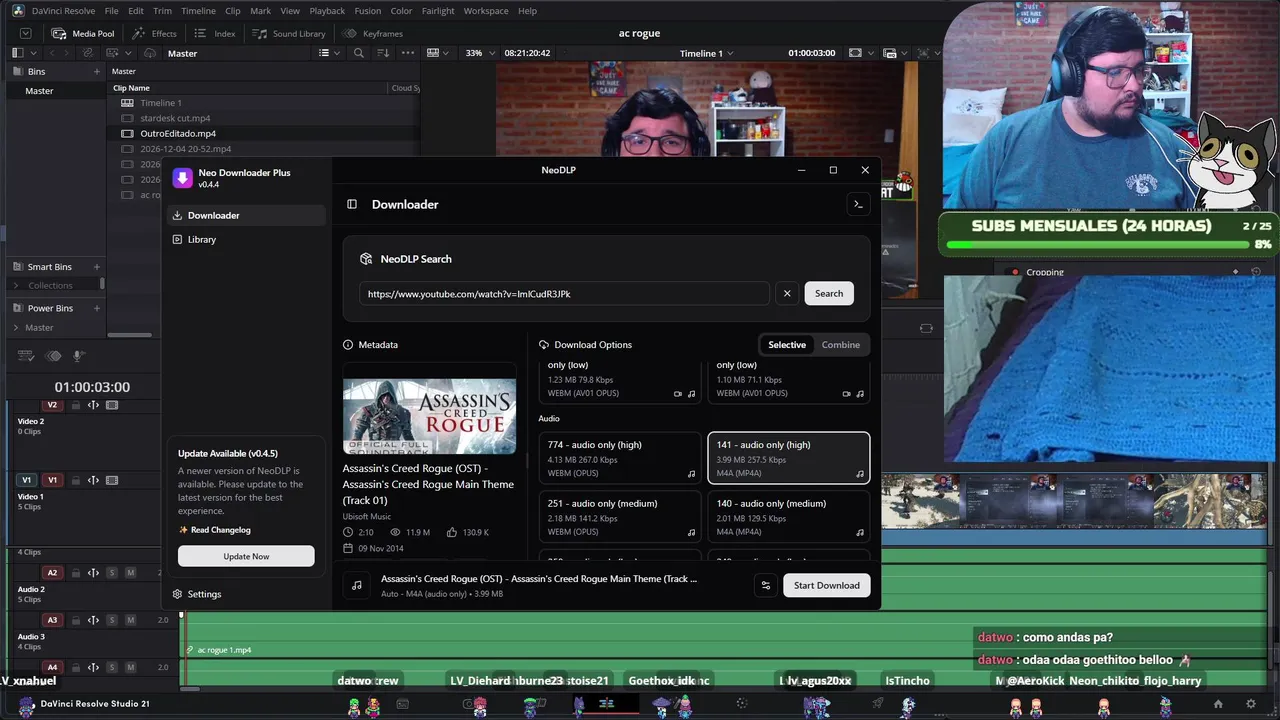Disable the Video 1 track

pos(112,480)
